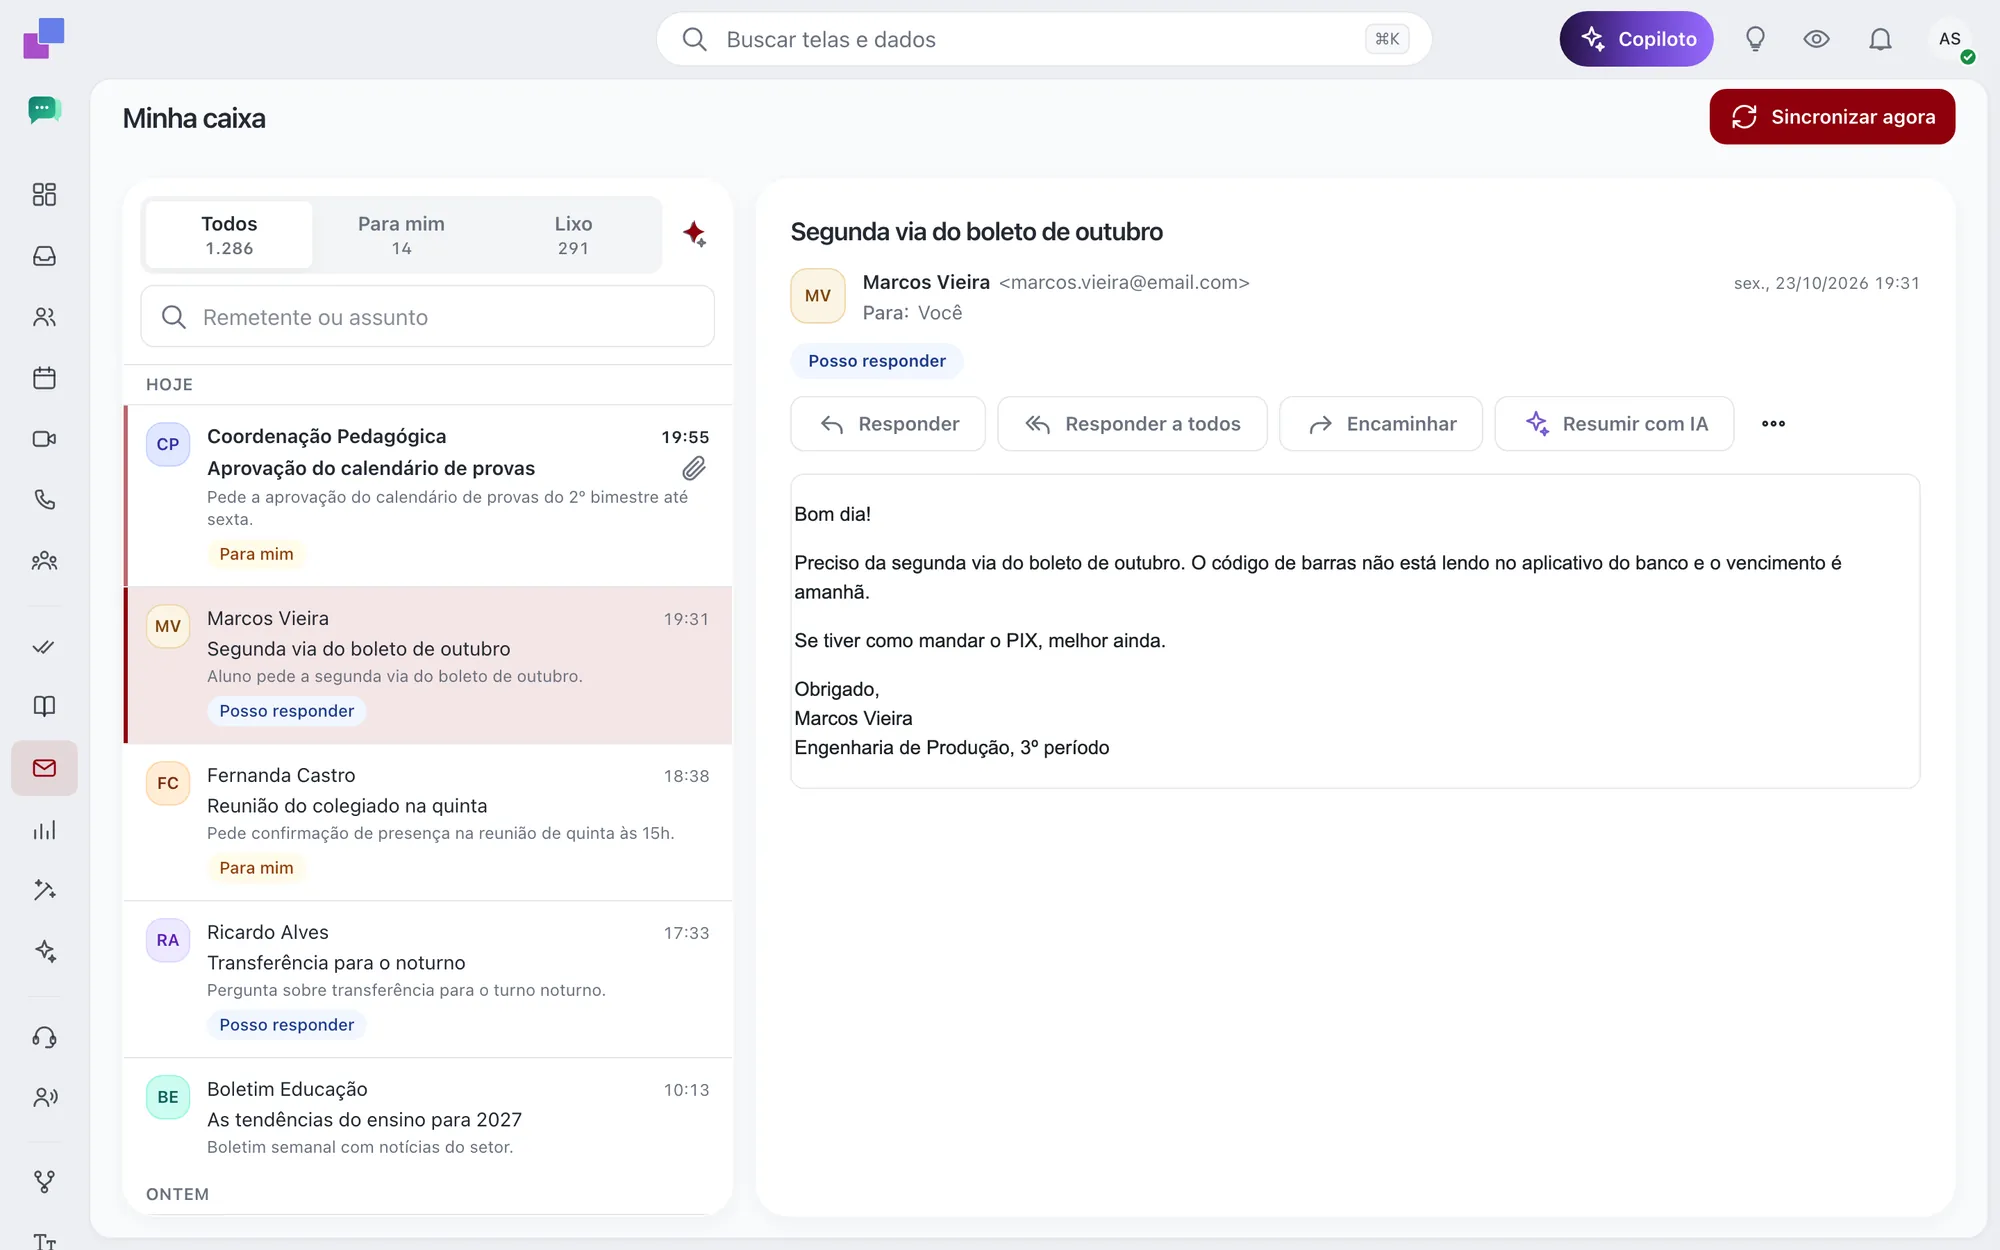Open the Coordenação Pedagógica email
This screenshot has height=1250, width=2000.
click(428, 496)
